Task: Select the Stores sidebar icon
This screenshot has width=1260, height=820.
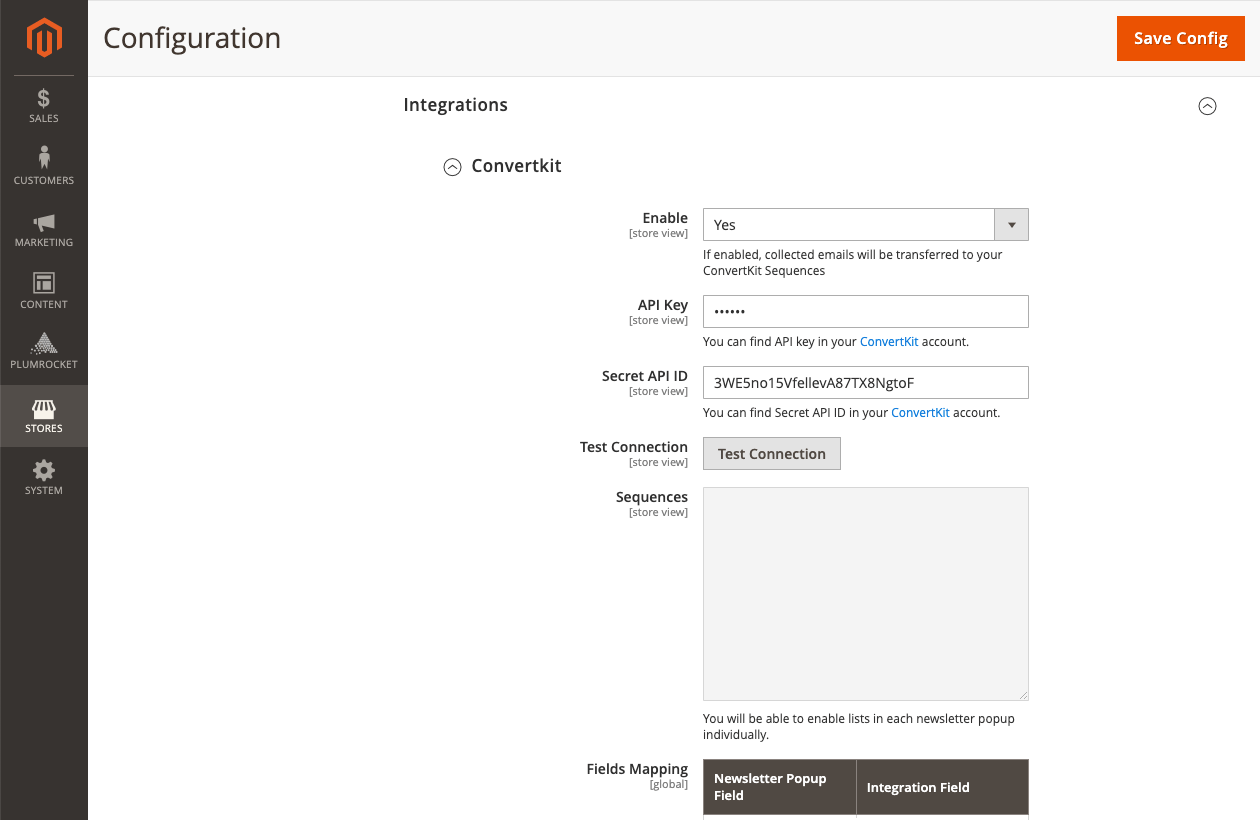Action: tap(43, 415)
